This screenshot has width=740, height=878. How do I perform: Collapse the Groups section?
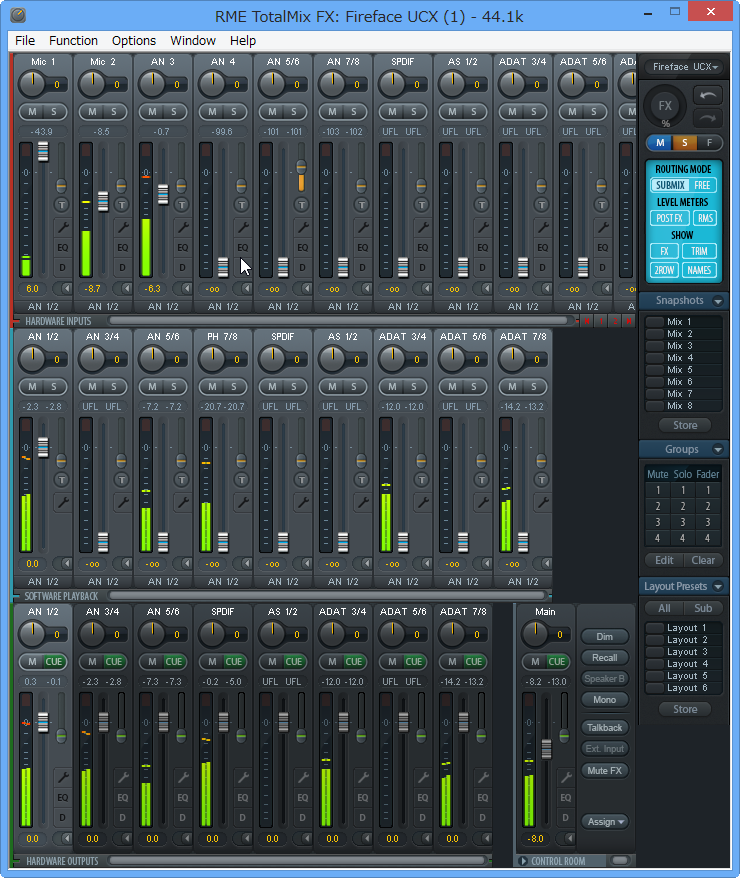tap(718, 450)
